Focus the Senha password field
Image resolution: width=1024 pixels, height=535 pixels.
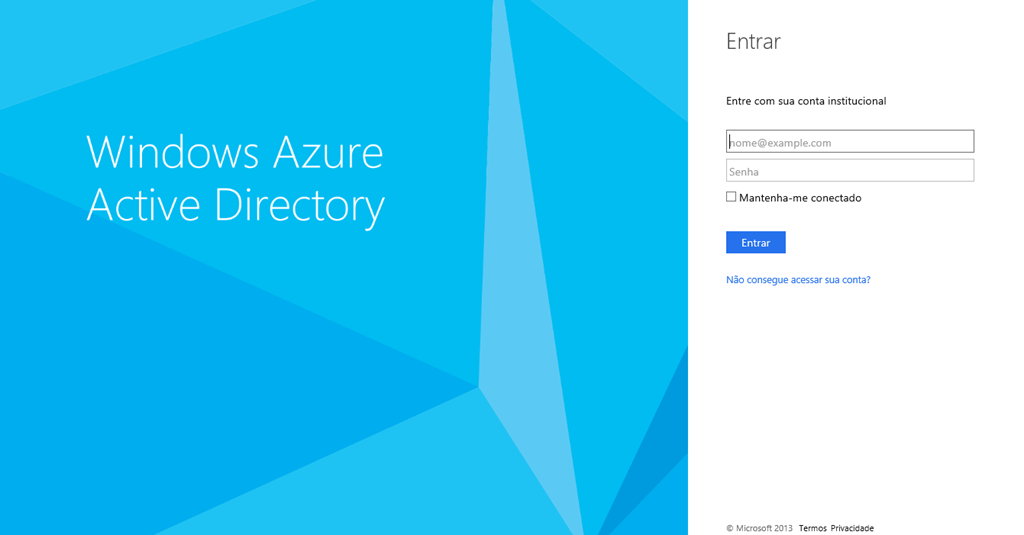pos(850,170)
